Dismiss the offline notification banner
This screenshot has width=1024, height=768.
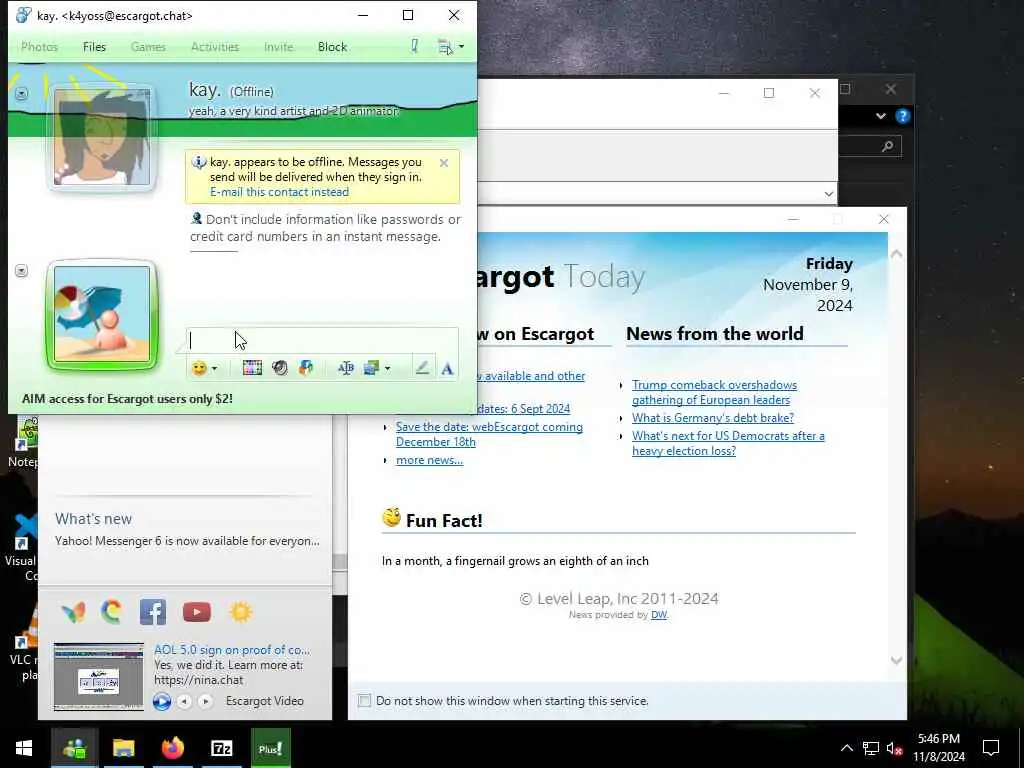(444, 163)
